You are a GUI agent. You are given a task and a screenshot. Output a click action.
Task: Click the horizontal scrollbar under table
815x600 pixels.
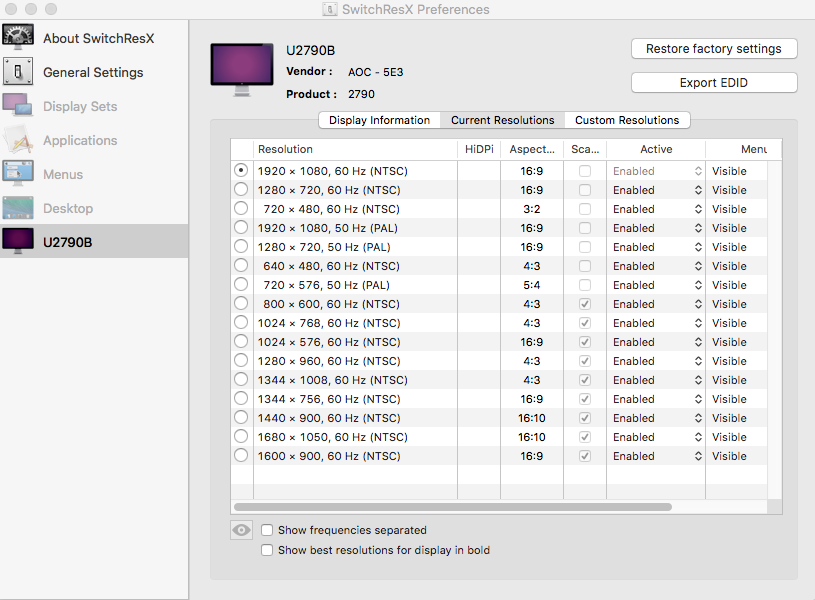click(453, 506)
